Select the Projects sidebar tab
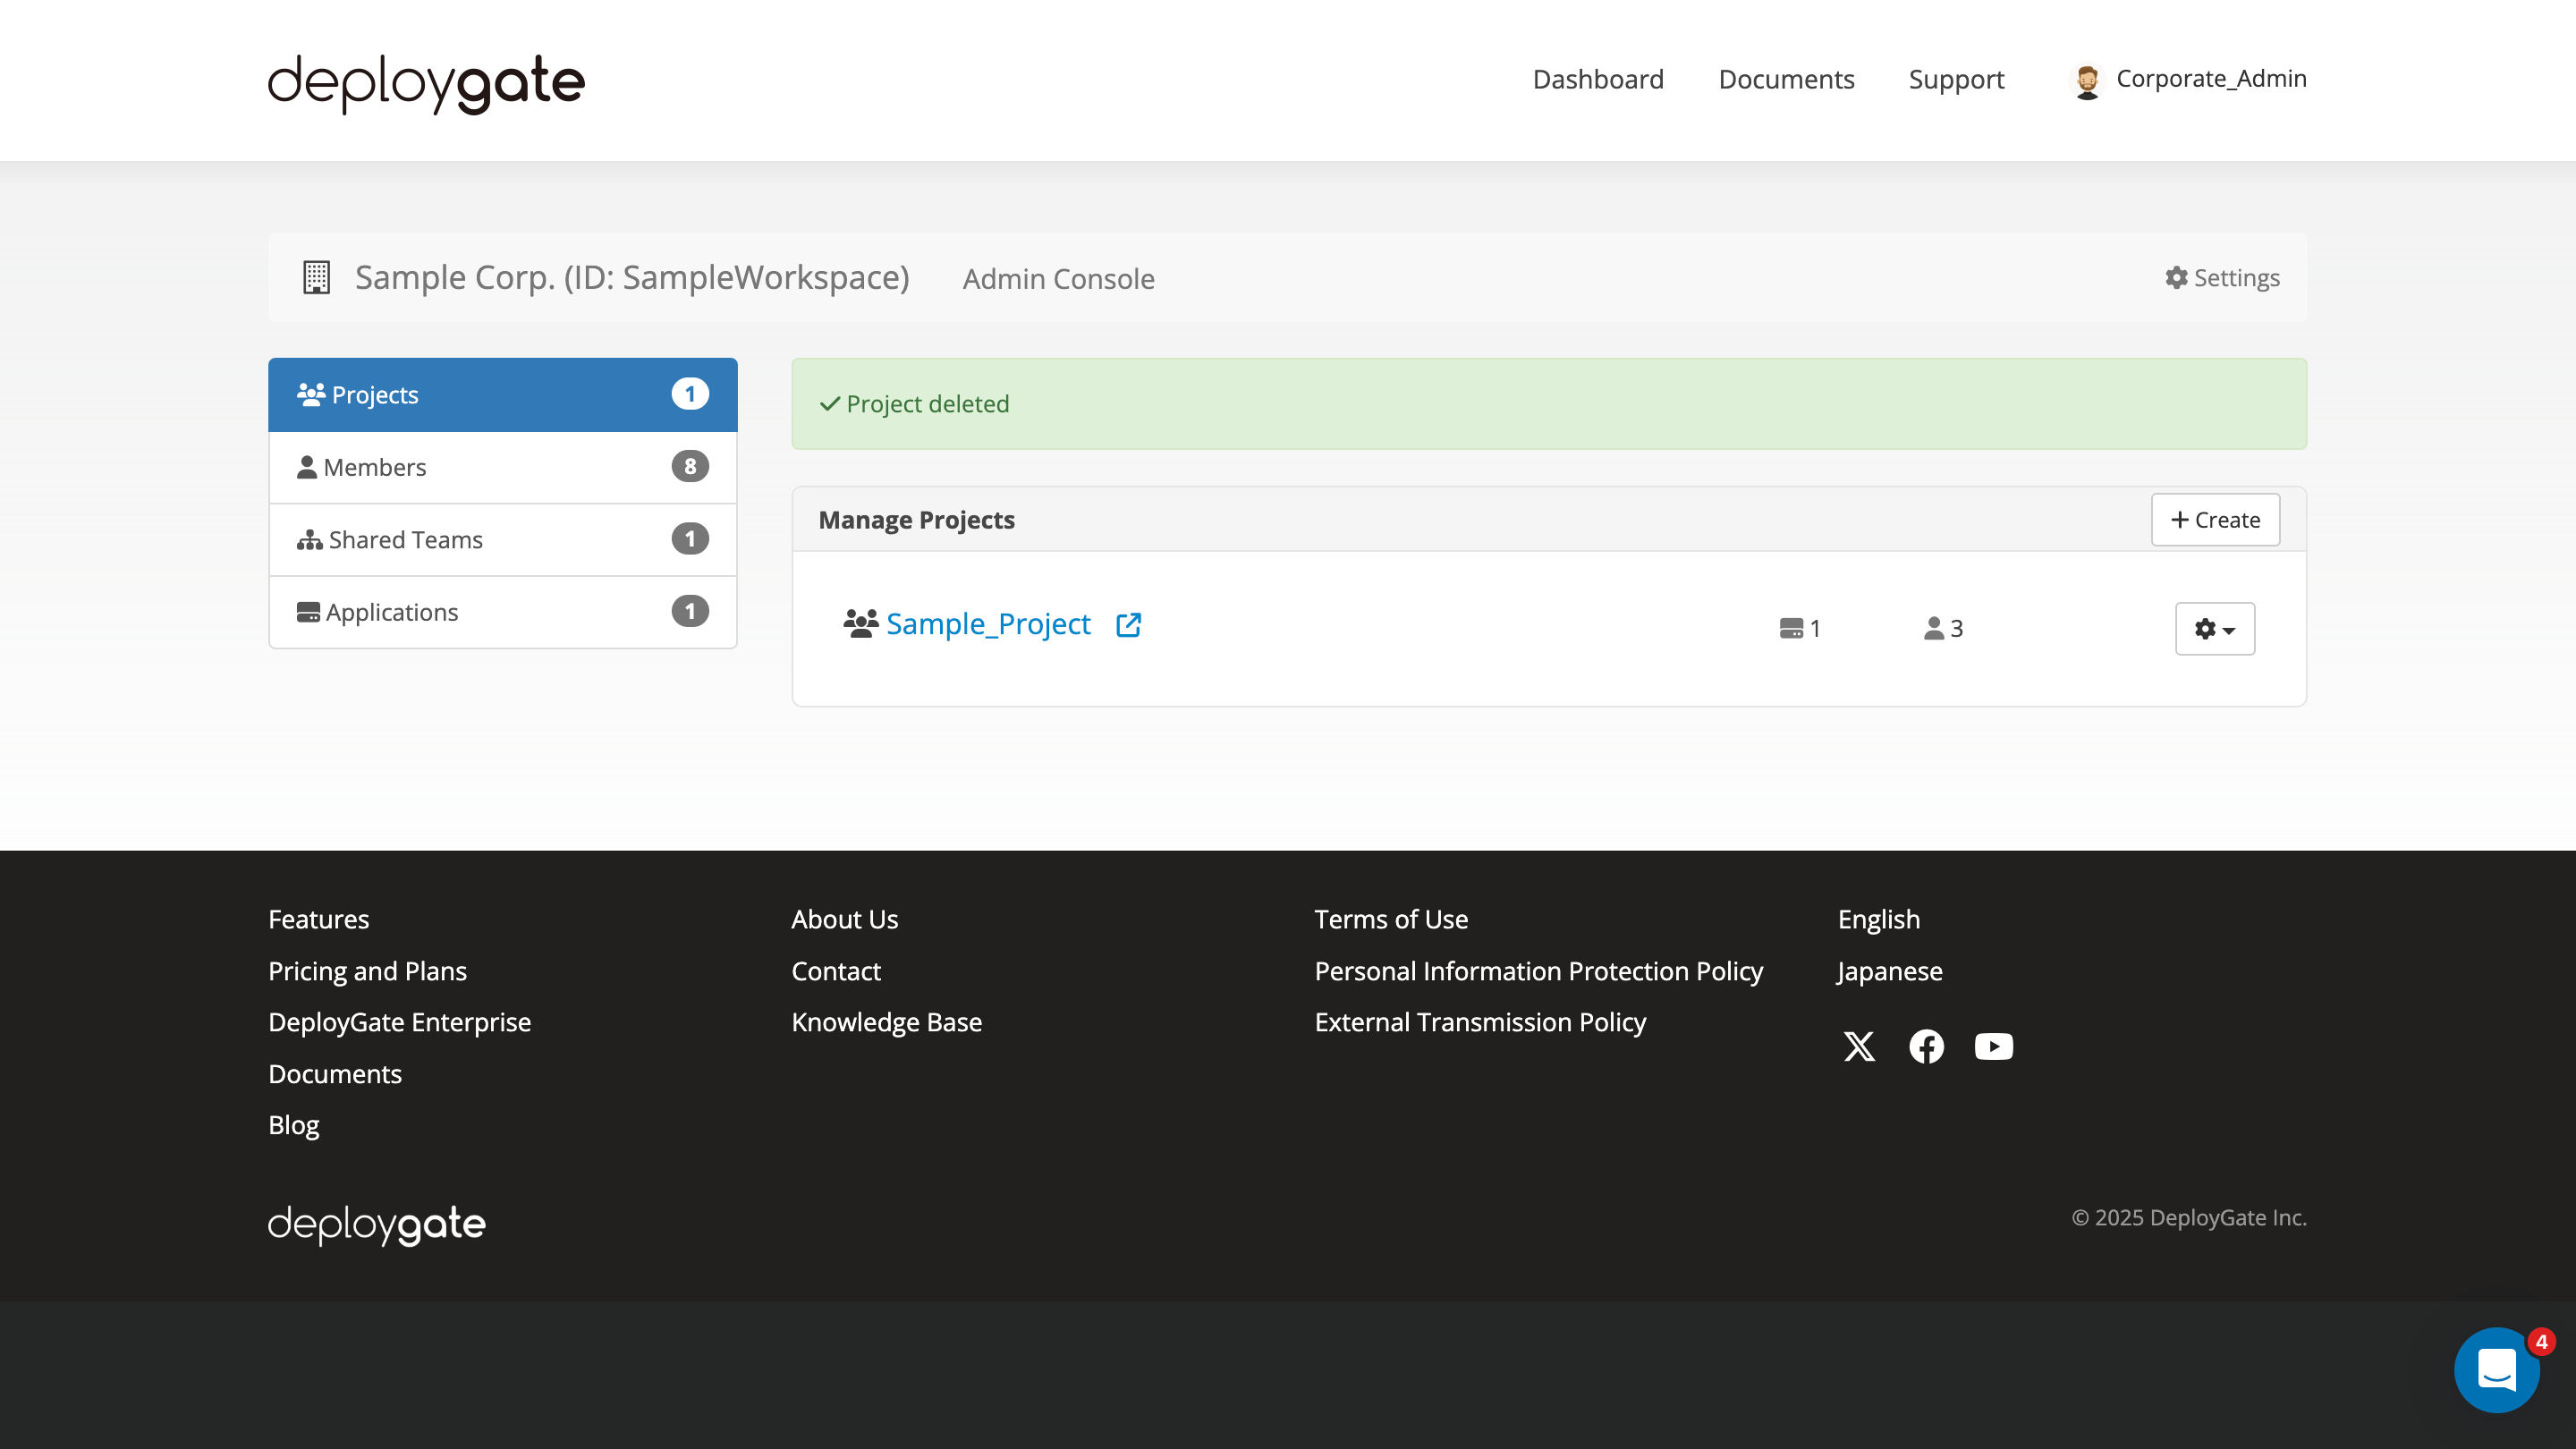The width and height of the screenshot is (2576, 1449). coord(502,395)
